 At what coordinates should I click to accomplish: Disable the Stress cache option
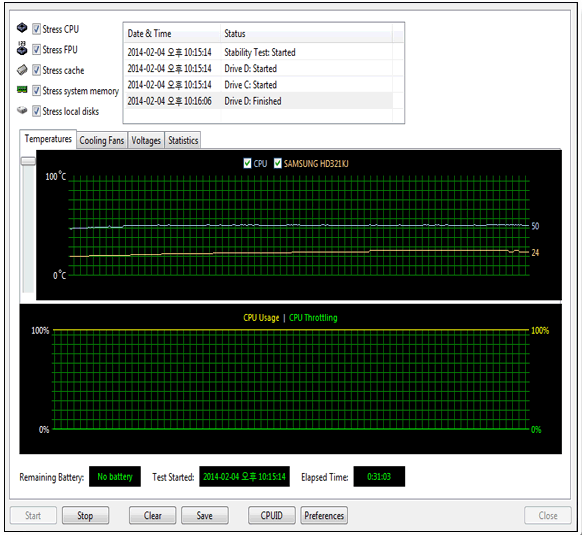[36, 70]
